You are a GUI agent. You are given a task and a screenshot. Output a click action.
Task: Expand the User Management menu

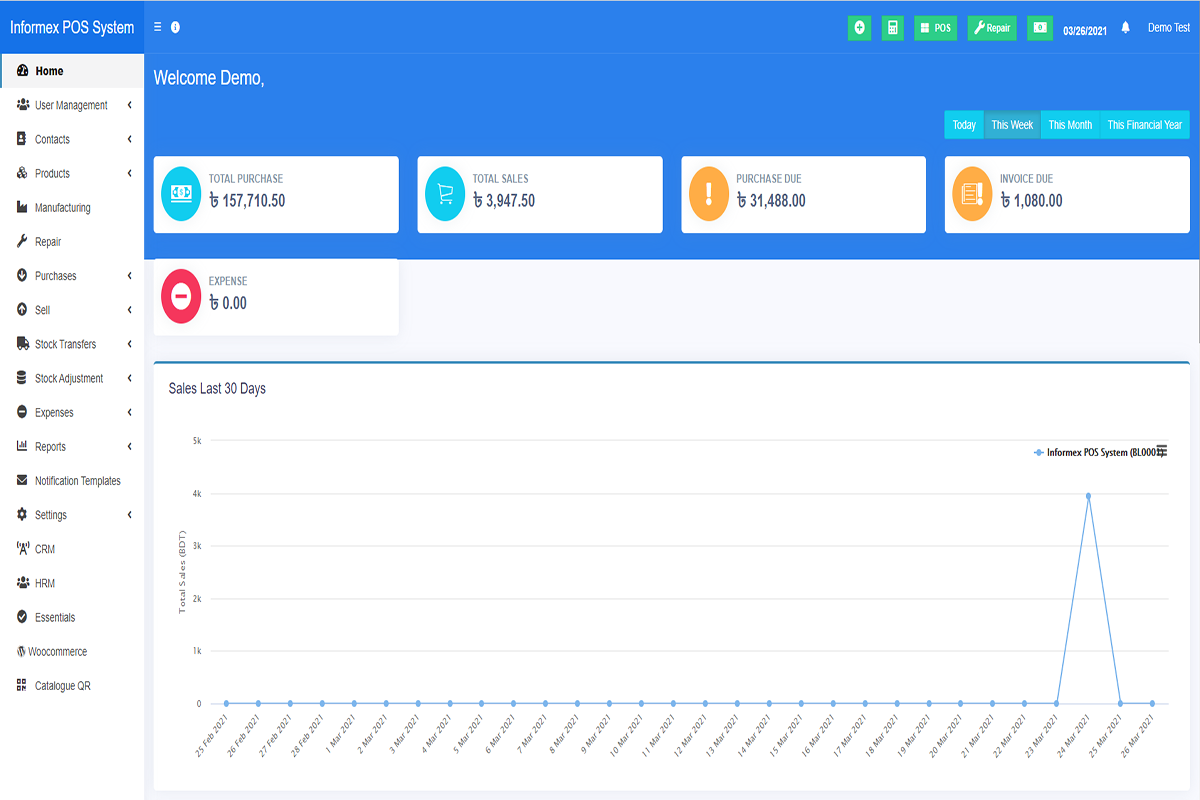pos(71,105)
